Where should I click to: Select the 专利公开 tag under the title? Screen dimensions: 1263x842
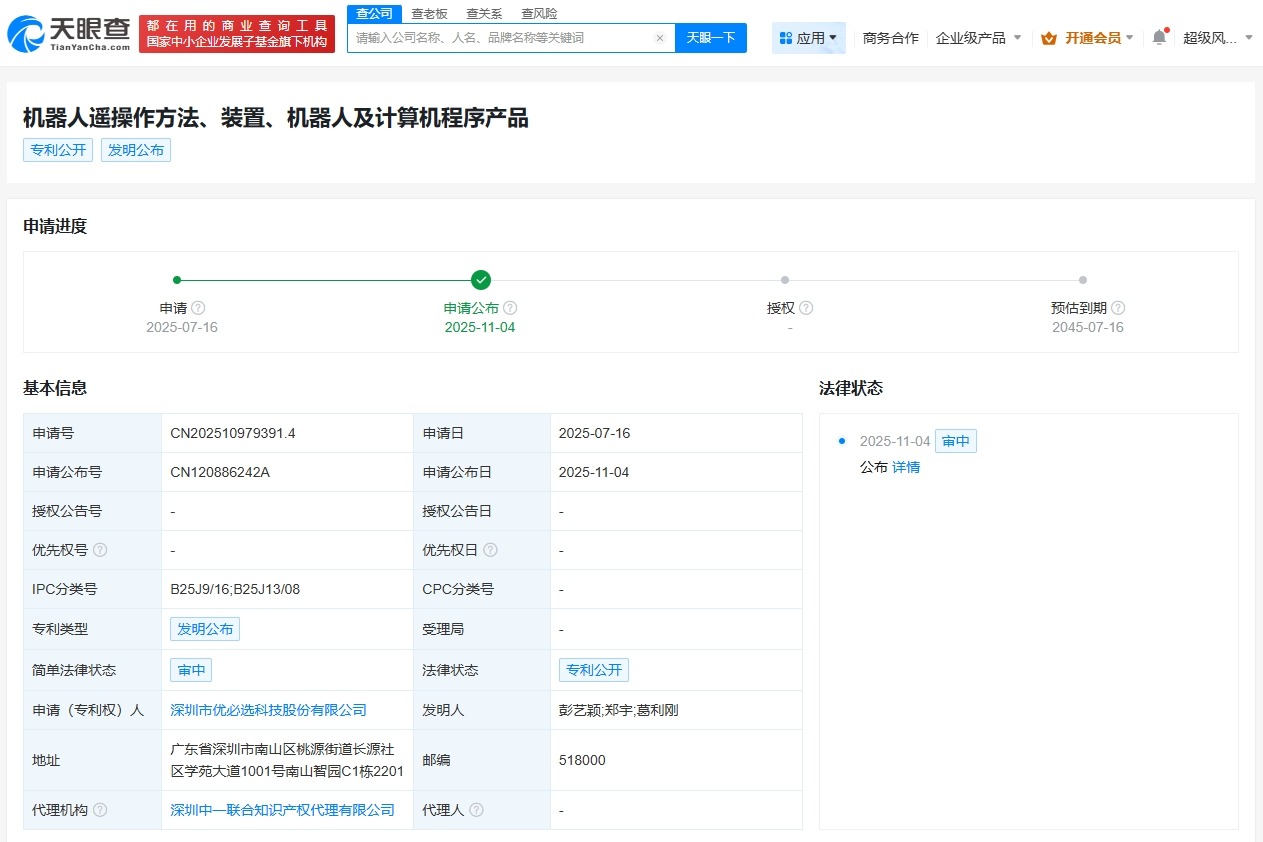57,150
